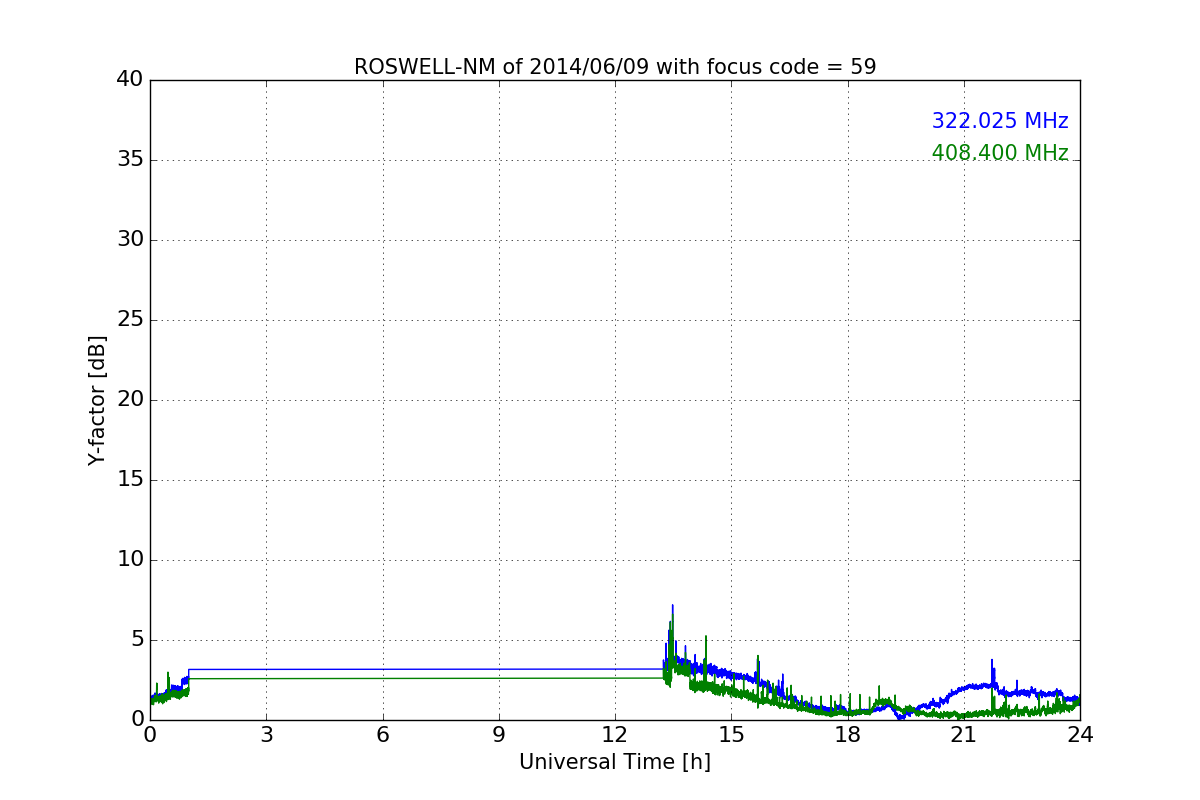Click the y-axis tick label 15
1200x800 pixels.
pos(130,480)
